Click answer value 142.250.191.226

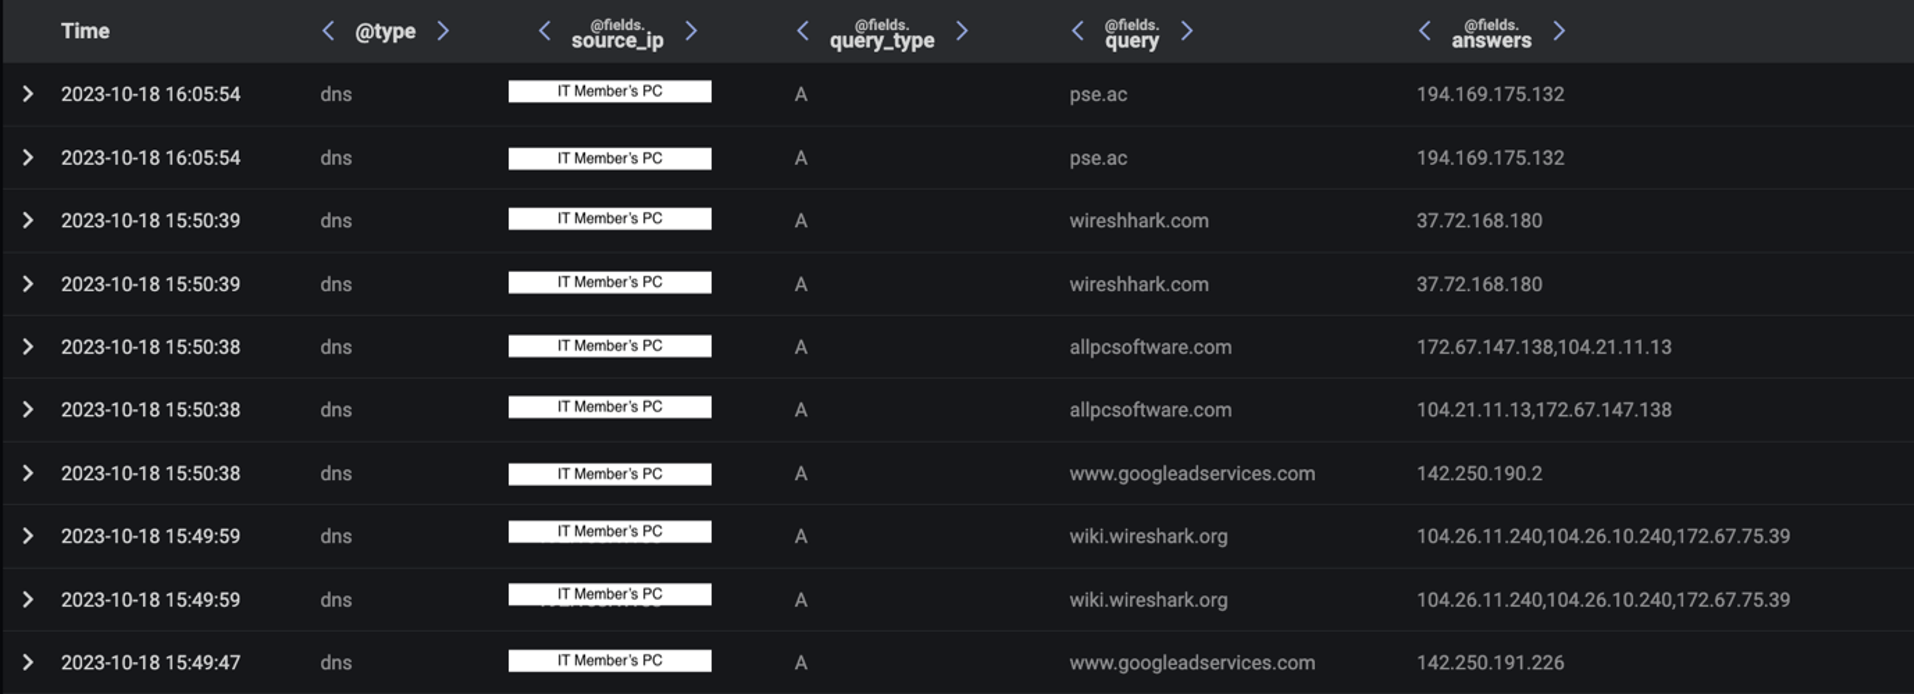[1490, 662]
